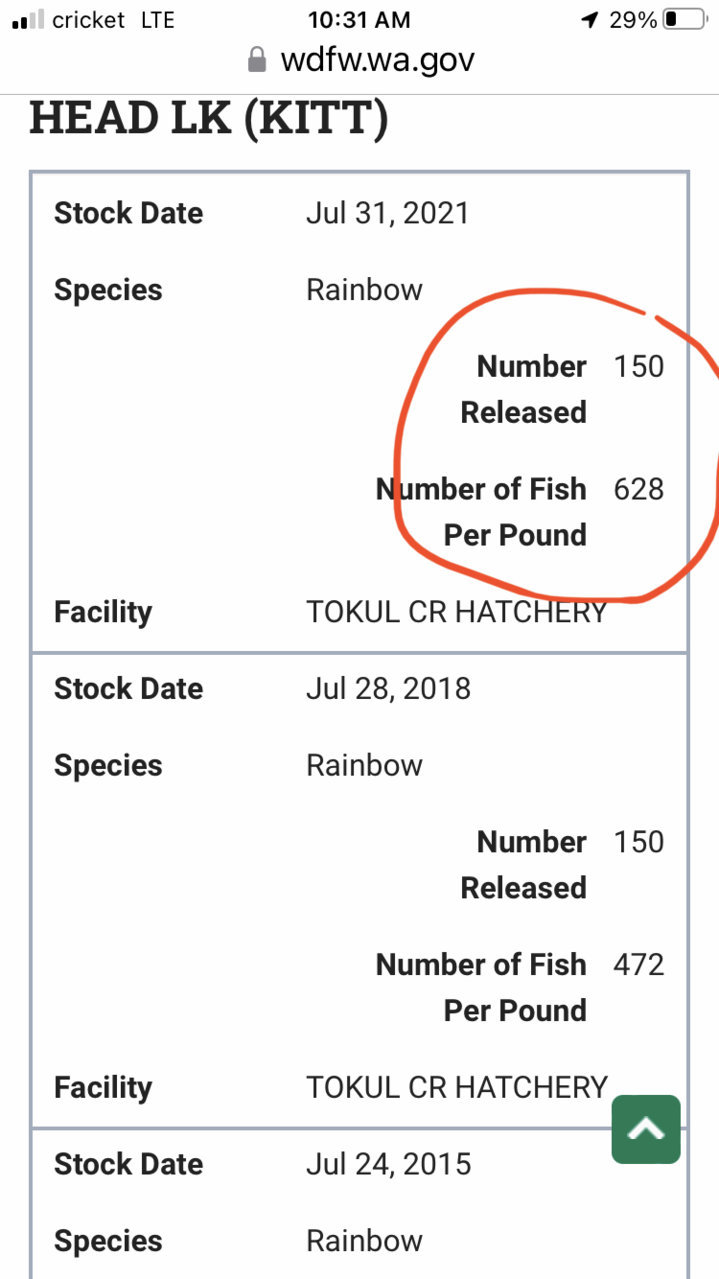Tap the HEAD LK (KITT) heading
719x1279 pixels.
click(208, 120)
